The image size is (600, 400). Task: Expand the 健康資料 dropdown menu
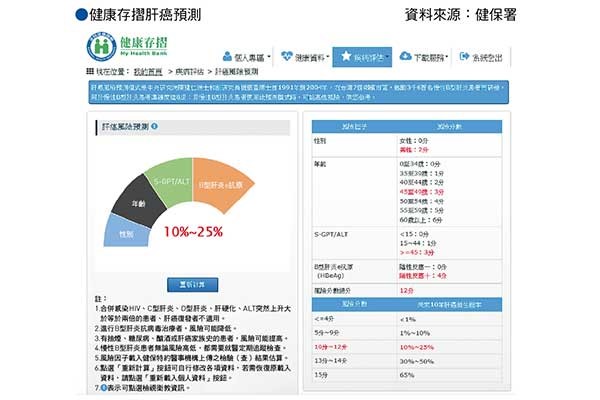311,58
